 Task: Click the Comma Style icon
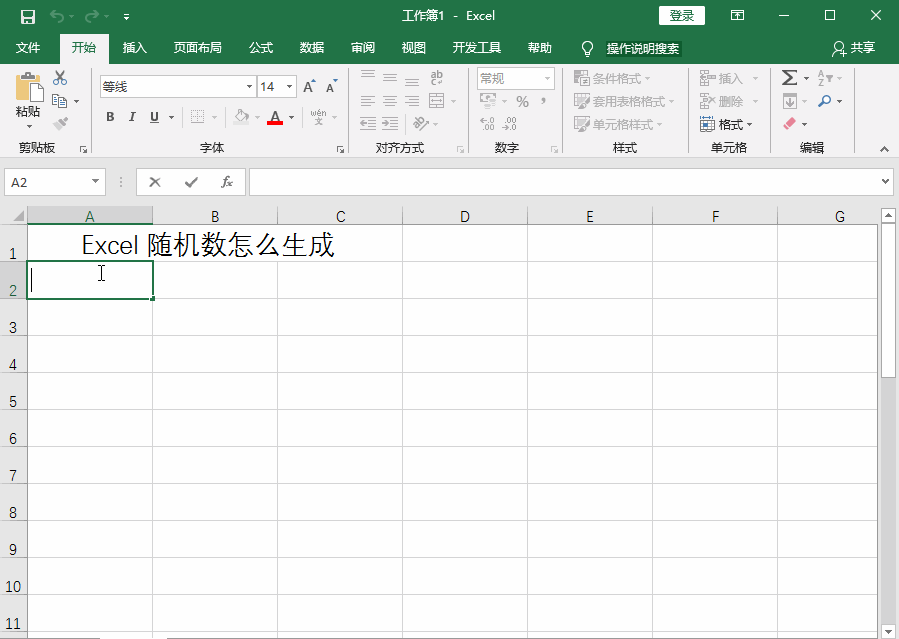coord(543,101)
